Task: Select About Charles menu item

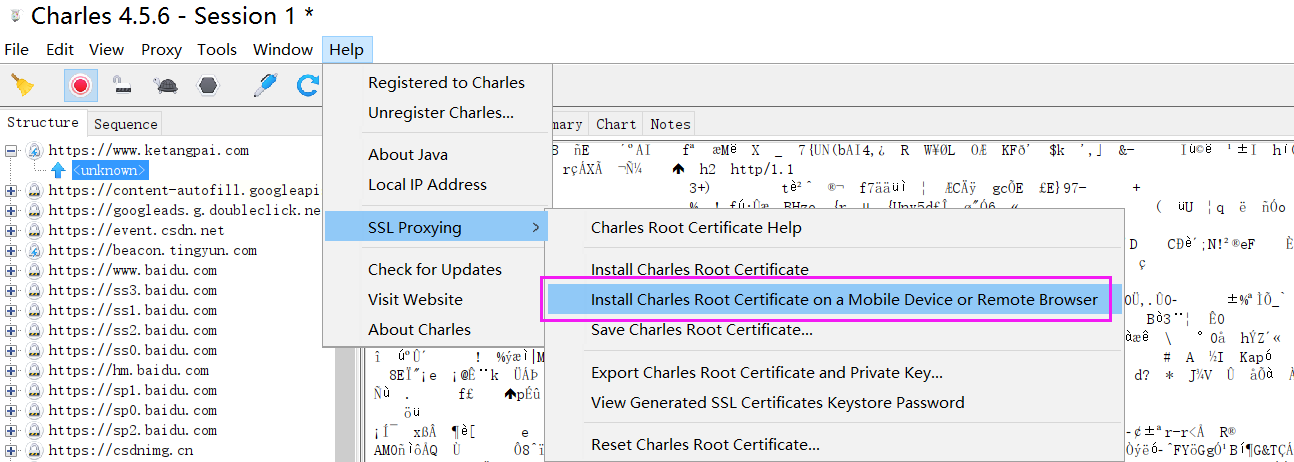Action: point(419,329)
